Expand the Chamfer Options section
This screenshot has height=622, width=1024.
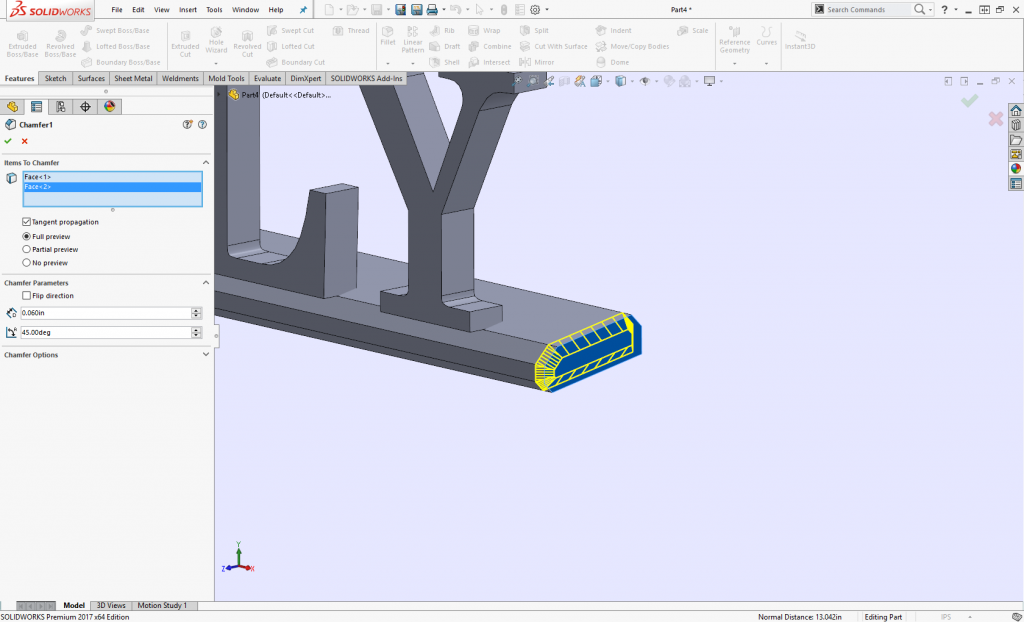pyautogui.click(x=206, y=355)
